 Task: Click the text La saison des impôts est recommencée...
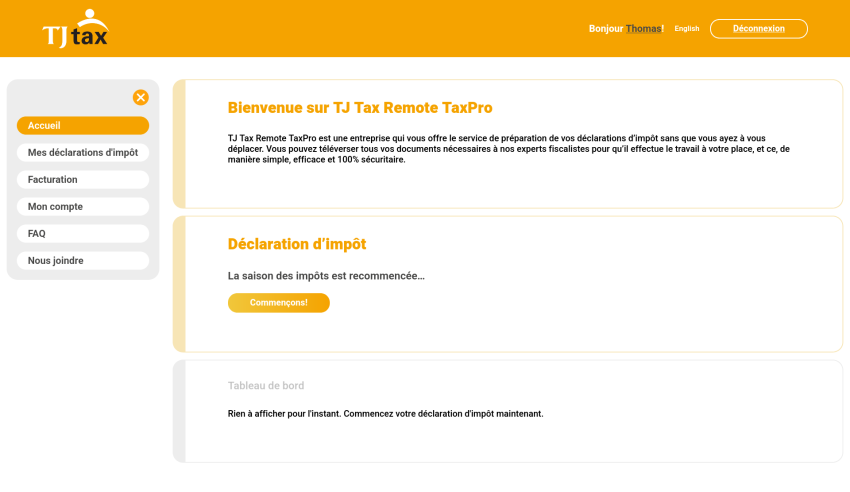(326, 276)
